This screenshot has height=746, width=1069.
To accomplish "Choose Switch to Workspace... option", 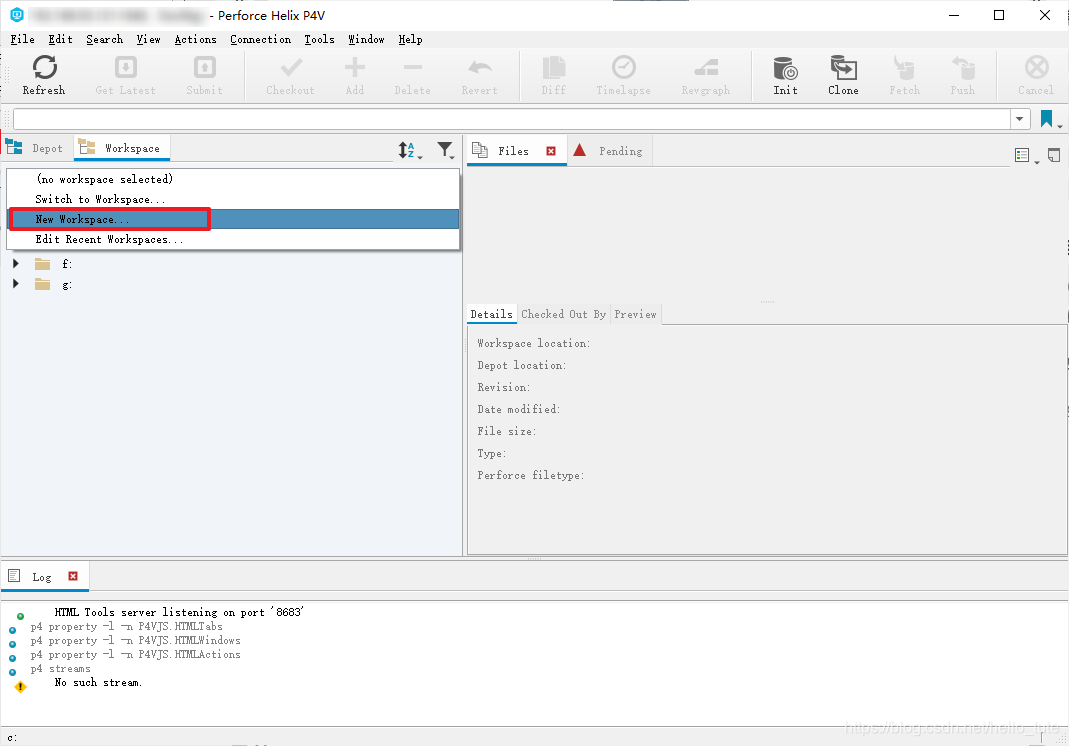I will [233, 199].
